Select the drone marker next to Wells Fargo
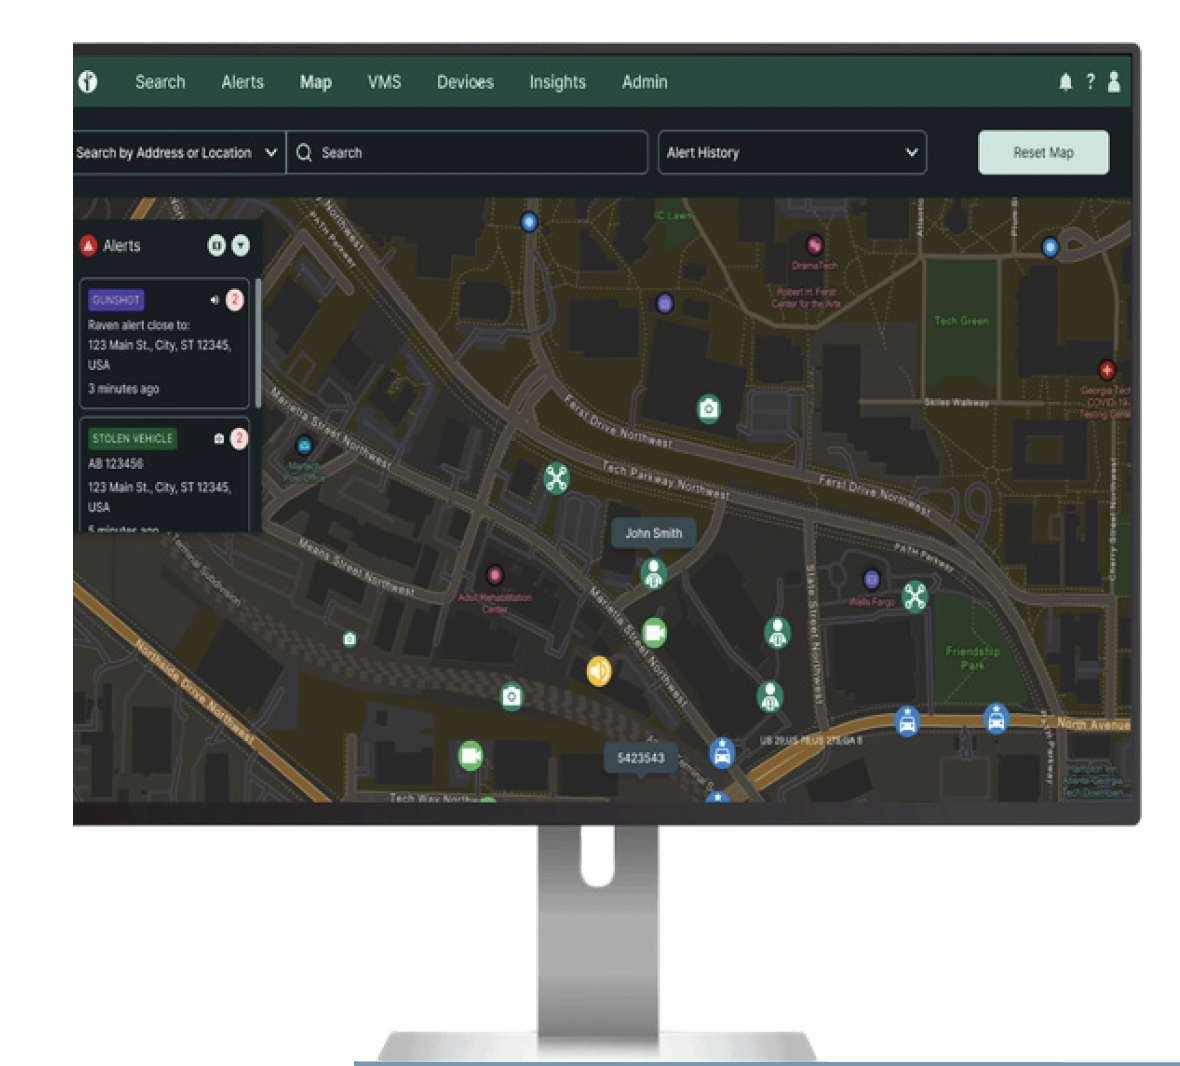The height and width of the screenshot is (1066, 1180). (x=914, y=597)
